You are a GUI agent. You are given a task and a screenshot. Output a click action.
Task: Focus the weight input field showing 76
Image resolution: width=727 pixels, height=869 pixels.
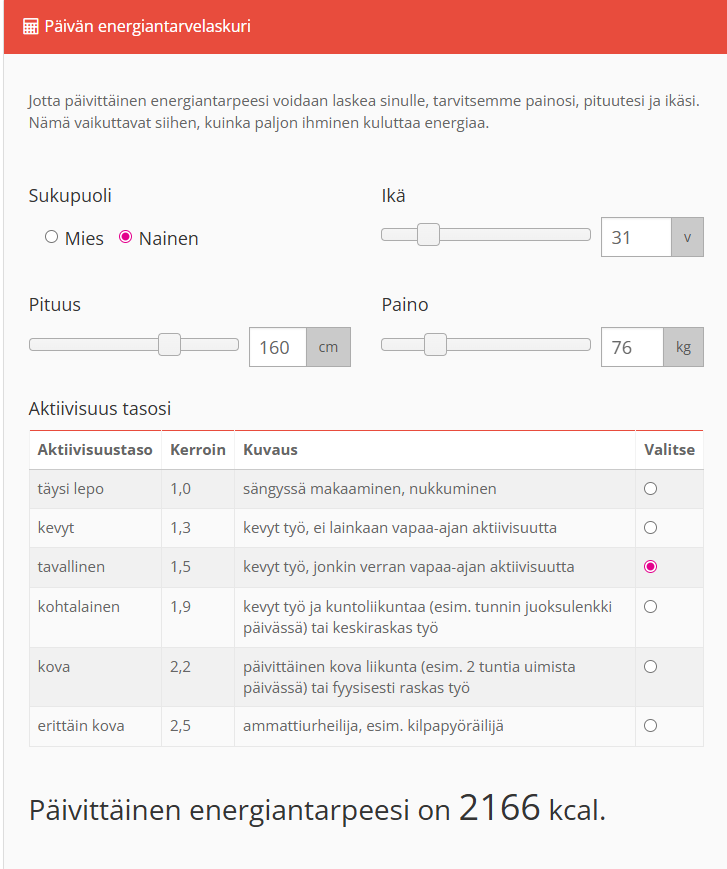tap(632, 347)
